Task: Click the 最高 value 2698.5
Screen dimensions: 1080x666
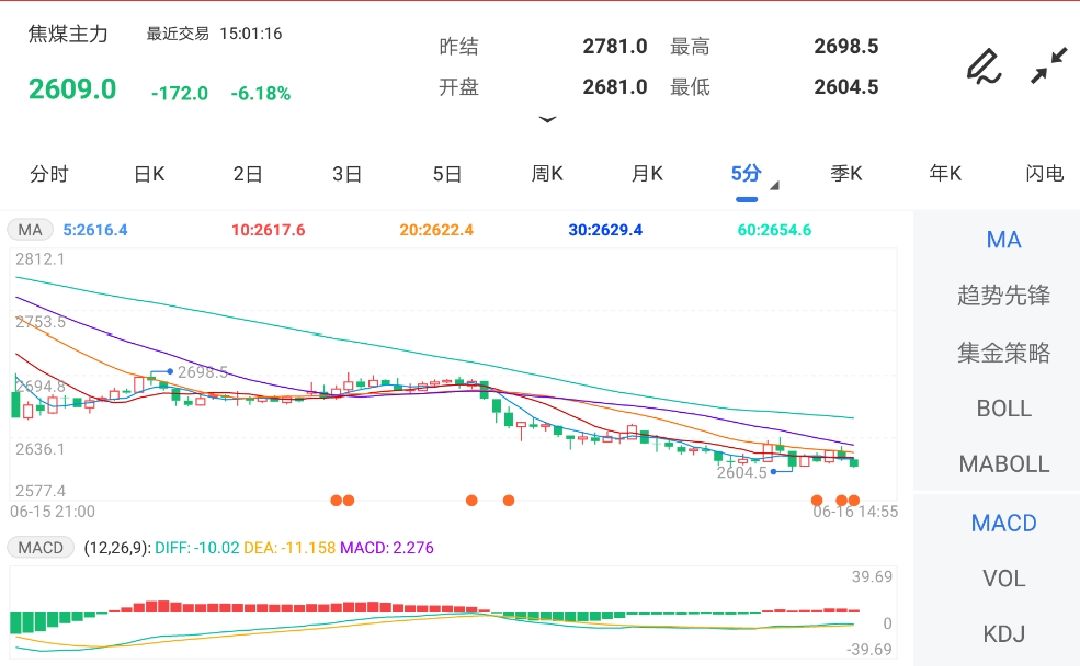Action: pos(846,46)
